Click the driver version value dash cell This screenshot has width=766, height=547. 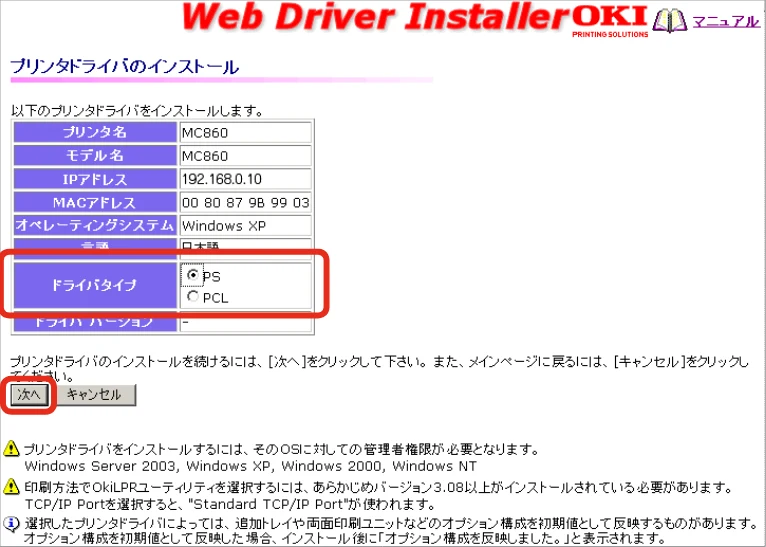245,322
